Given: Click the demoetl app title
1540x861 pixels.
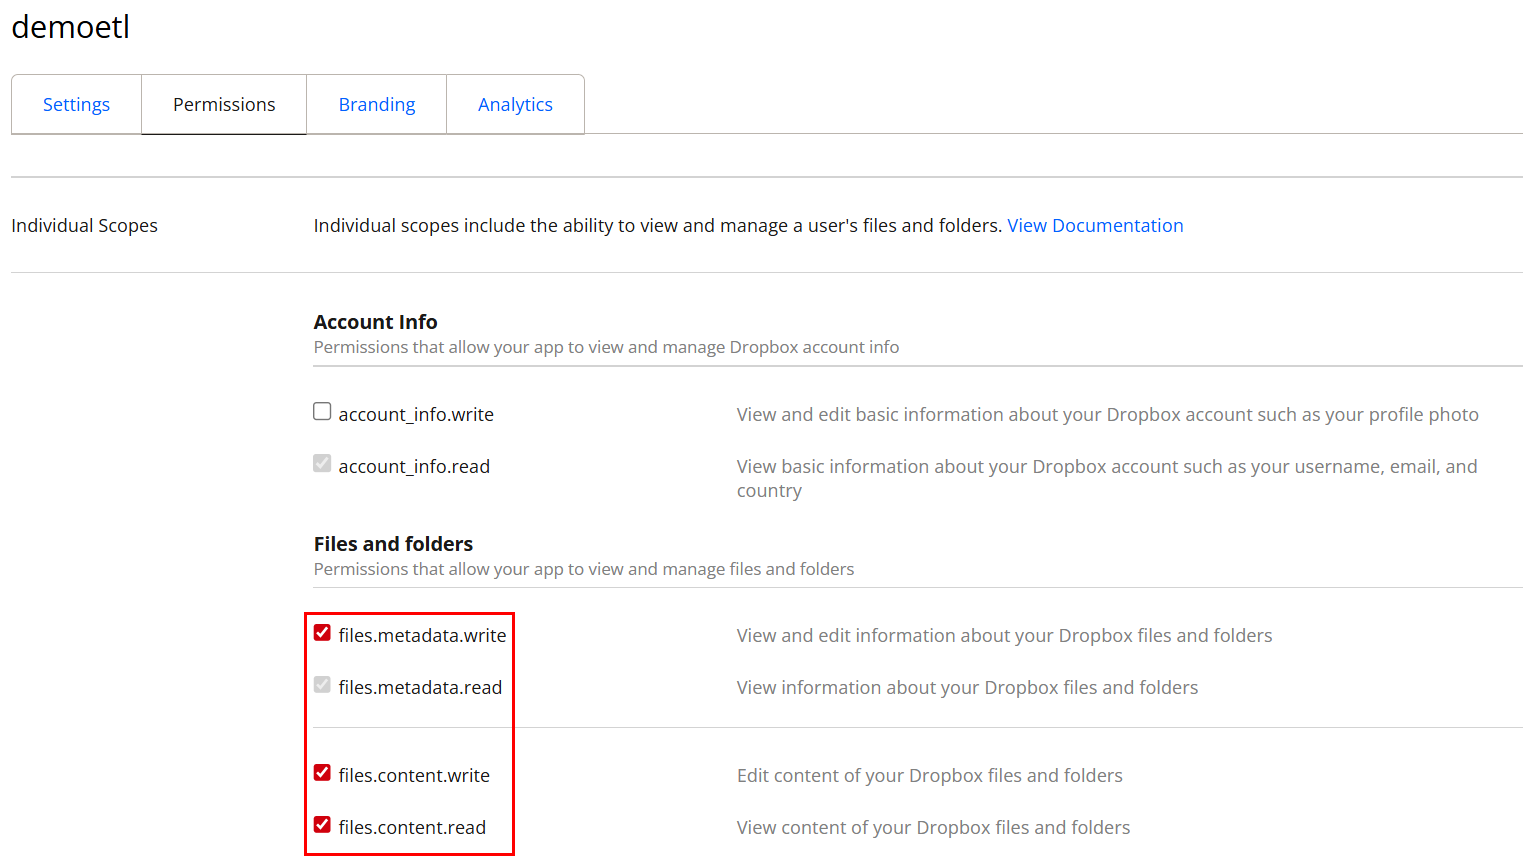Looking at the screenshot, I should click(x=70, y=27).
